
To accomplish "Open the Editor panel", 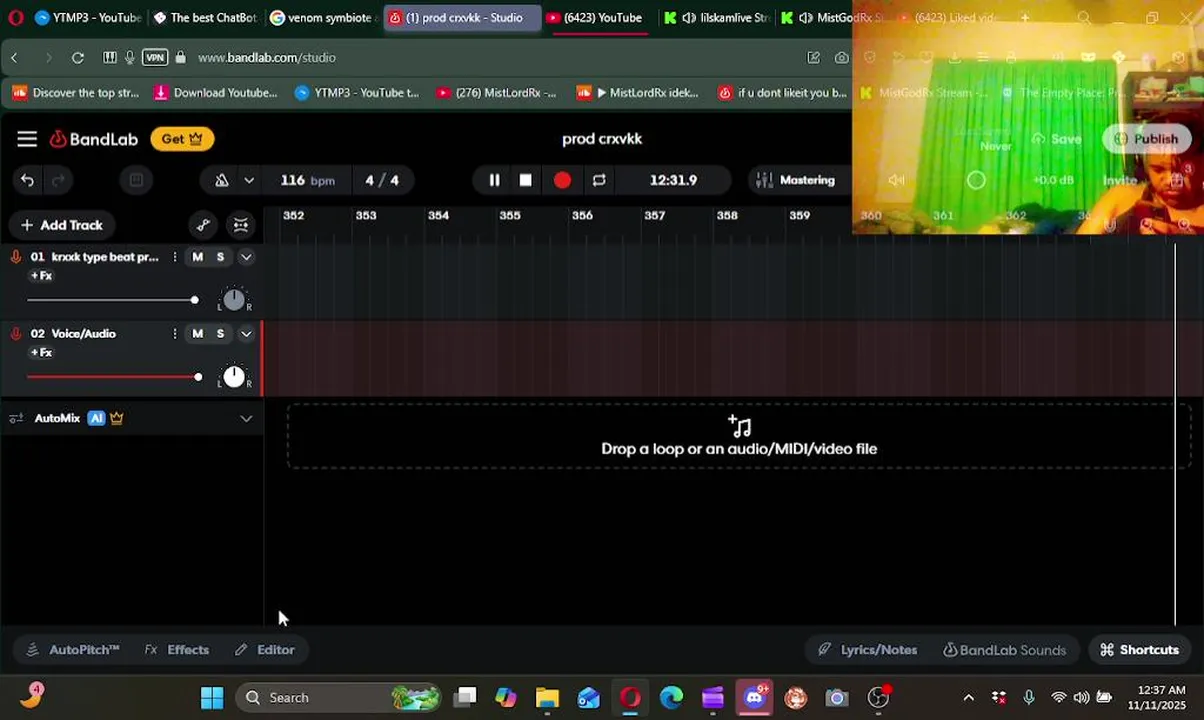I will 265,650.
